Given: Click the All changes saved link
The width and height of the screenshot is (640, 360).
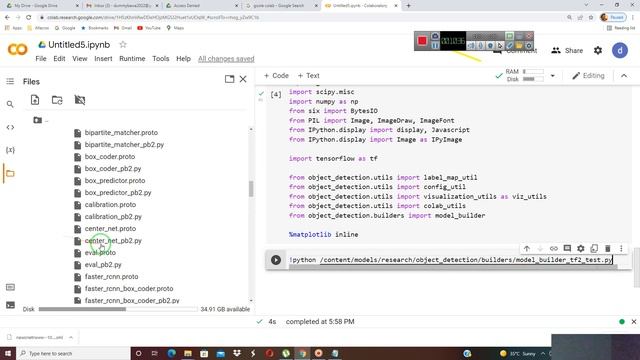Looking at the screenshot, I should [226, 59].
